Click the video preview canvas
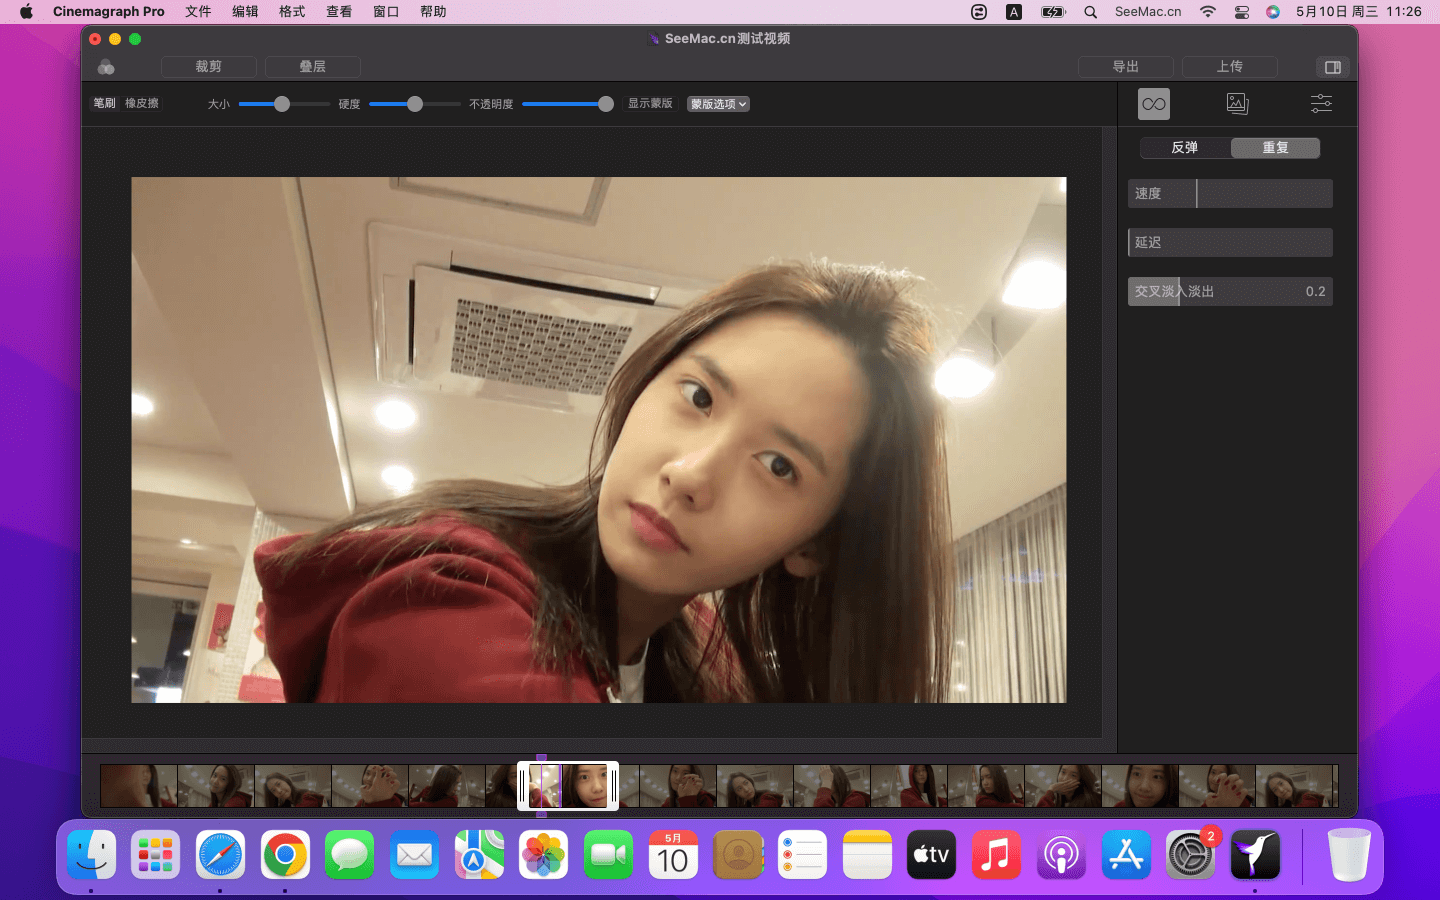 tap(599, 440)
